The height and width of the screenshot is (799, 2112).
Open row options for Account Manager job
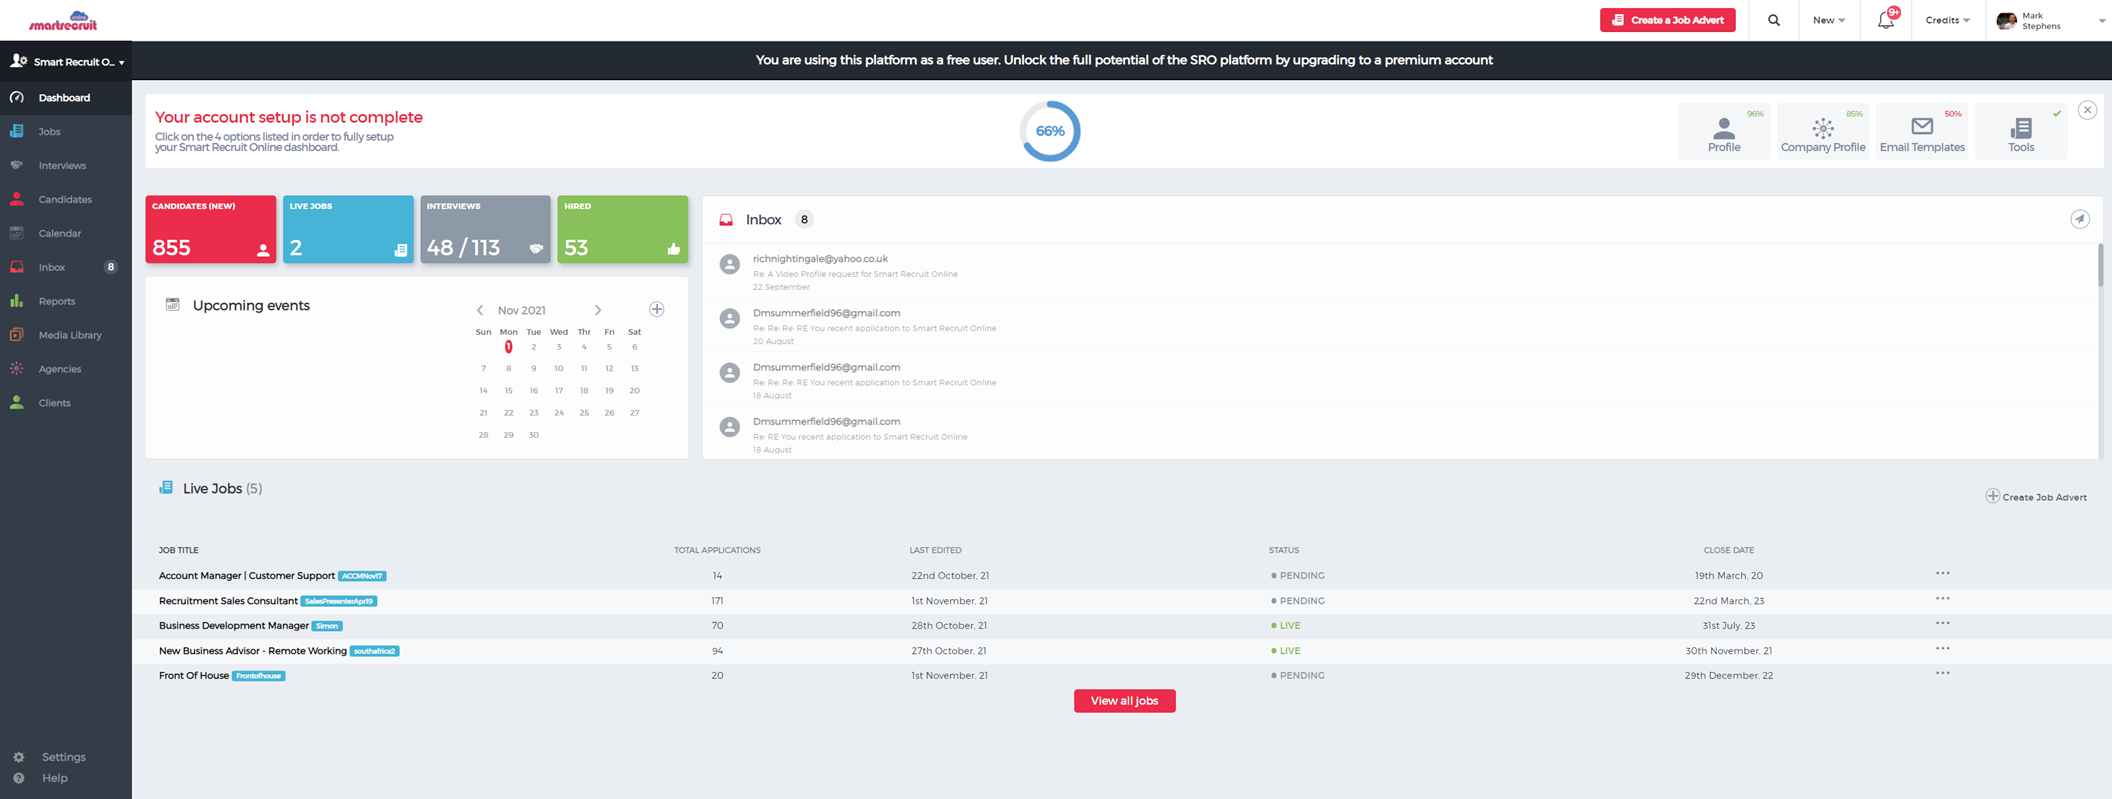pyautogui.click(x=1942, y=574)
